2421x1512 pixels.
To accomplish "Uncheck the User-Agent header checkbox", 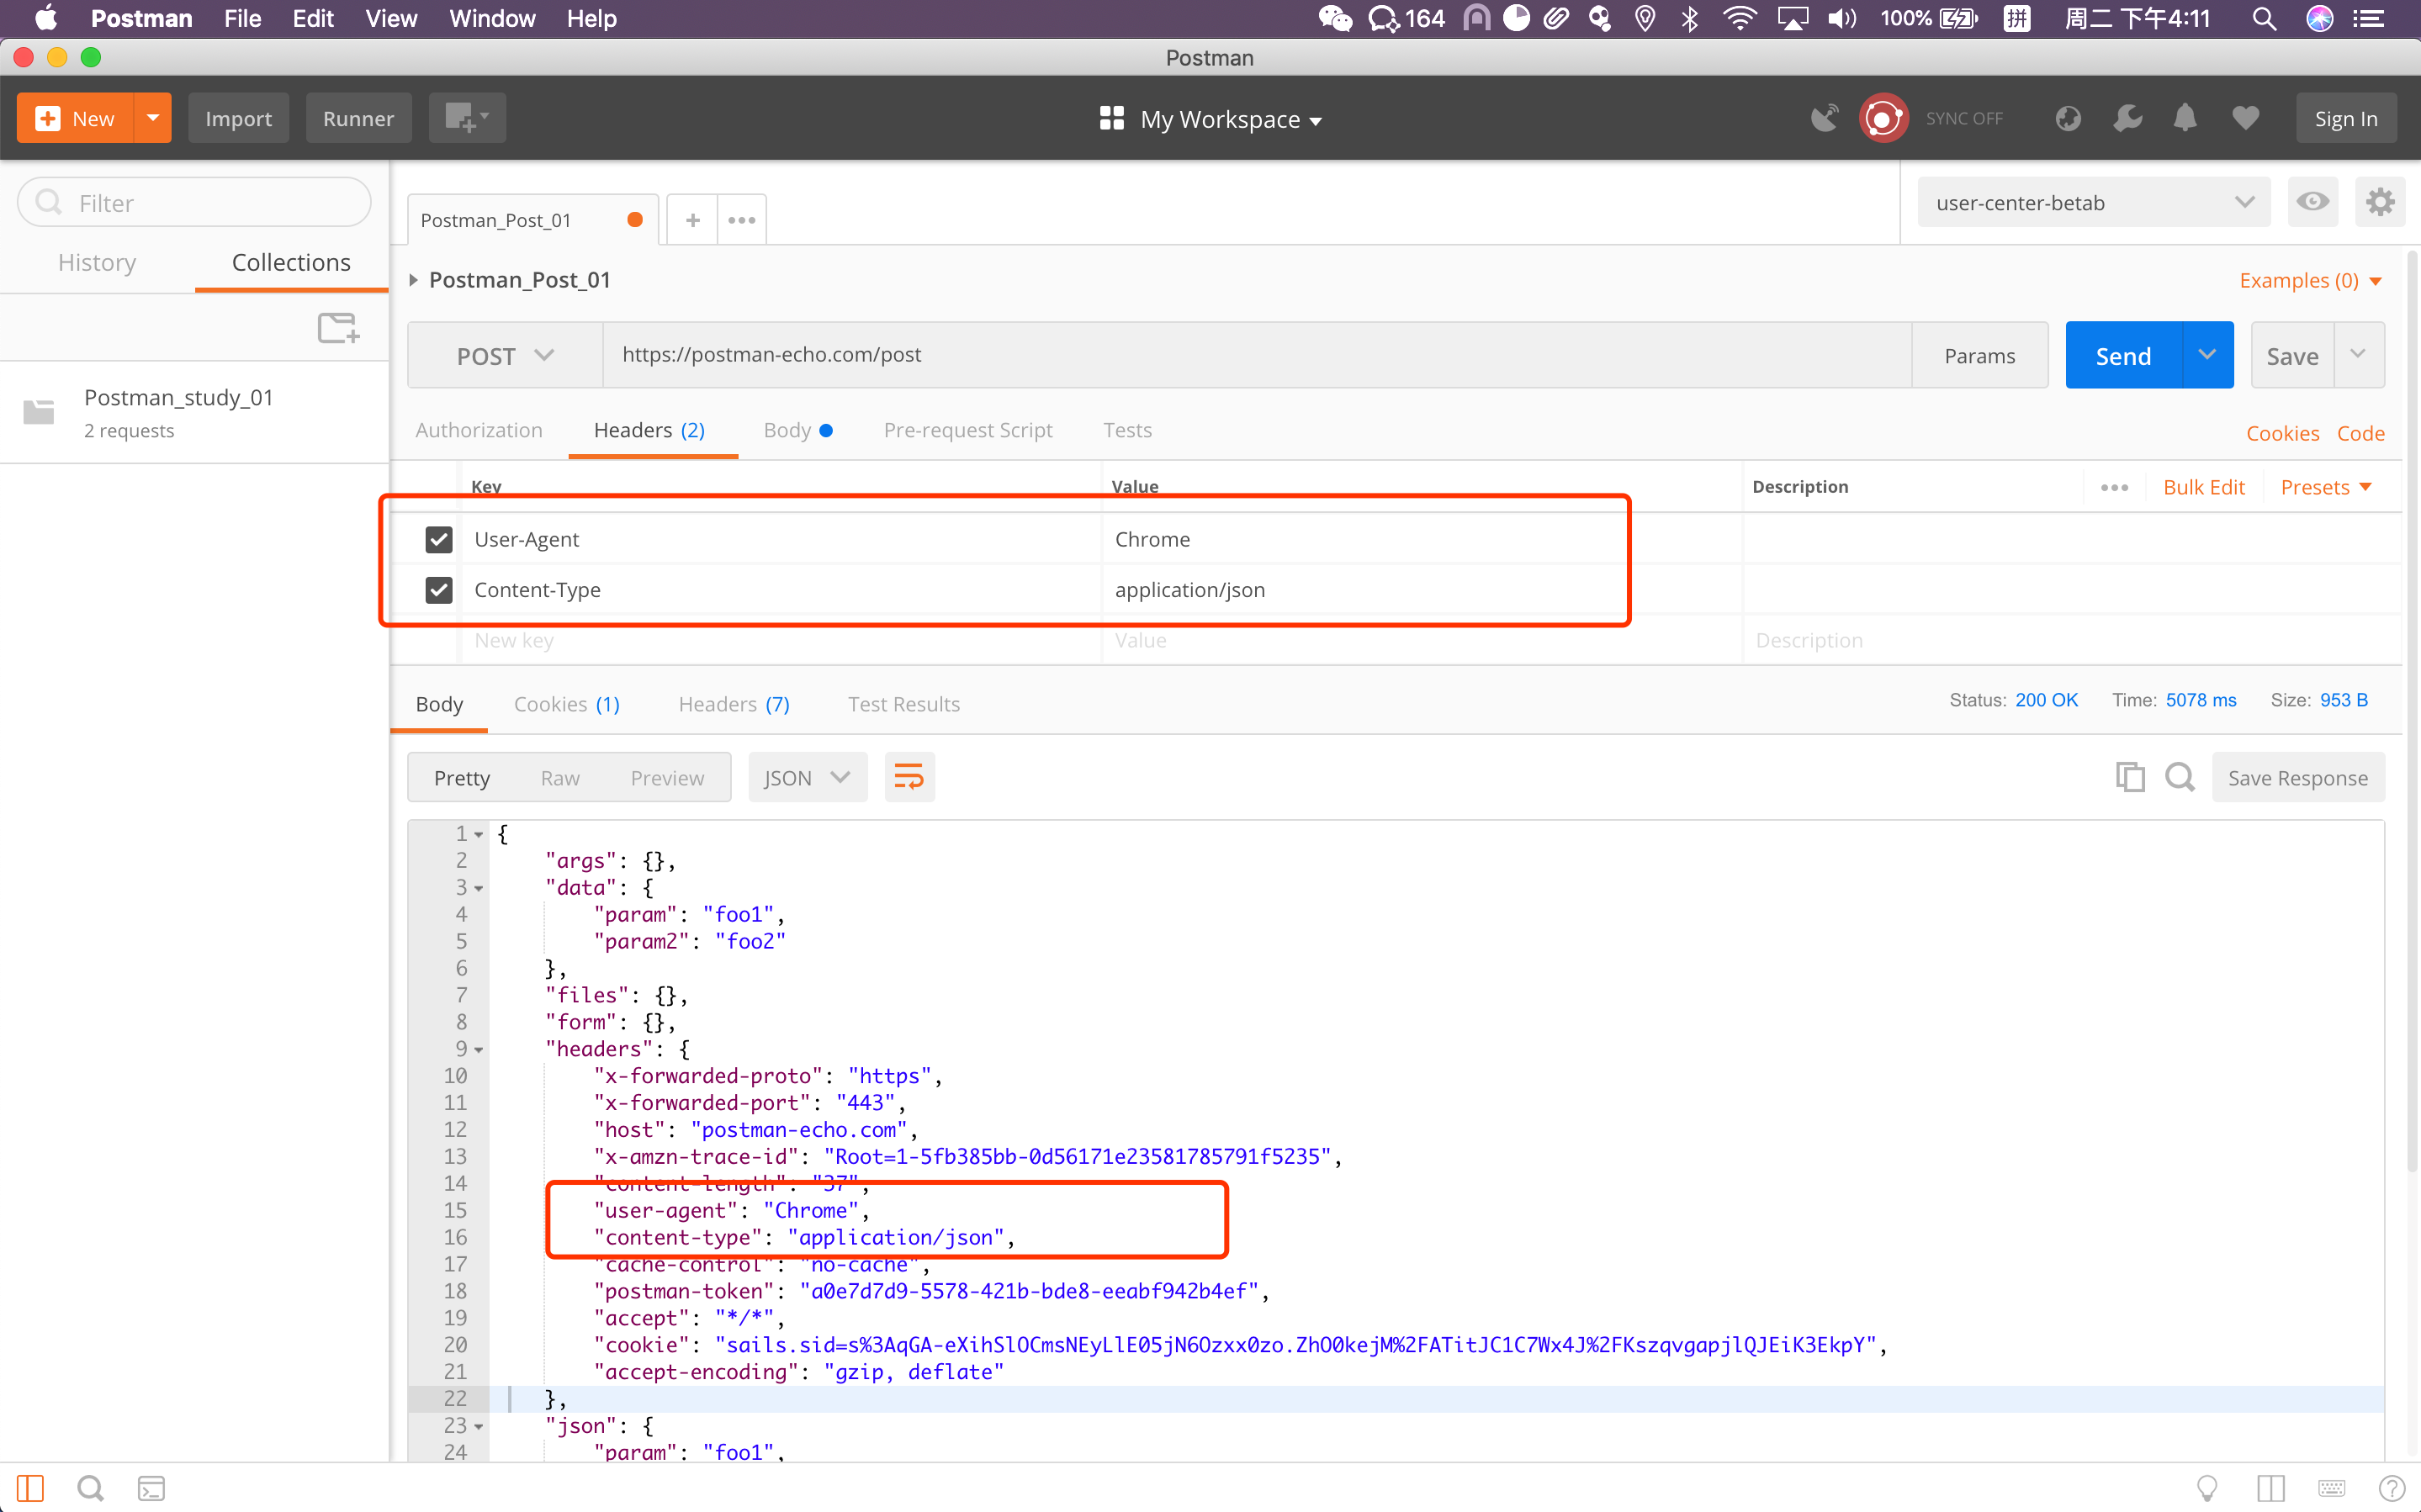I will 438,539.
